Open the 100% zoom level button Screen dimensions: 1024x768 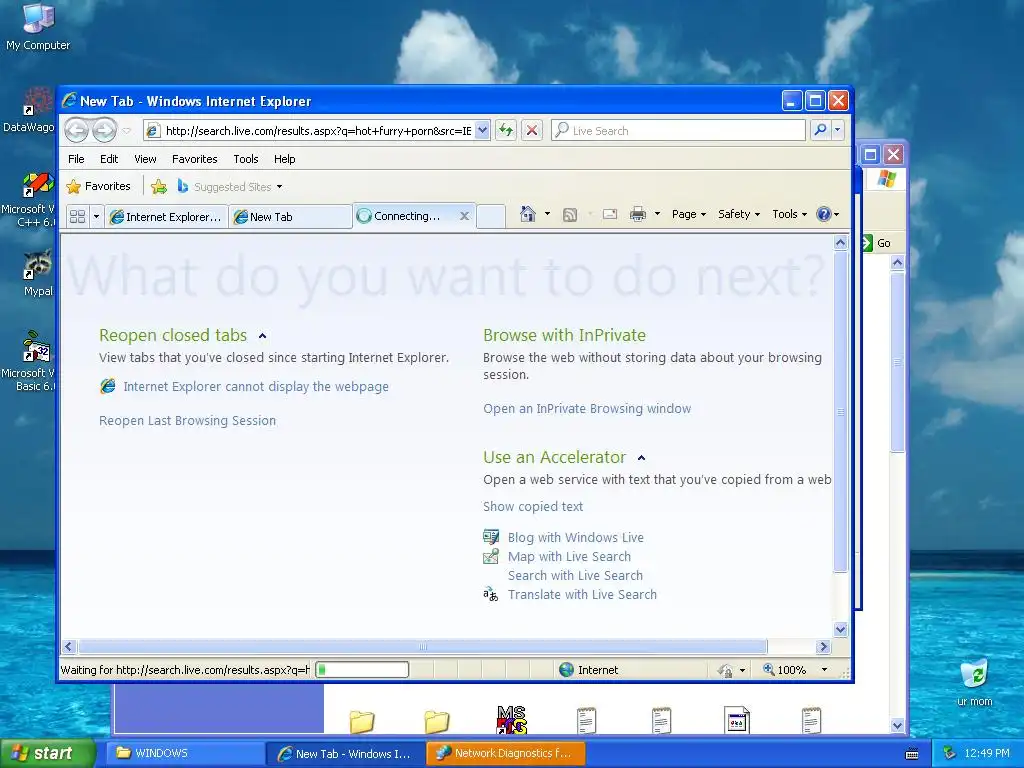tap(785, 670)
